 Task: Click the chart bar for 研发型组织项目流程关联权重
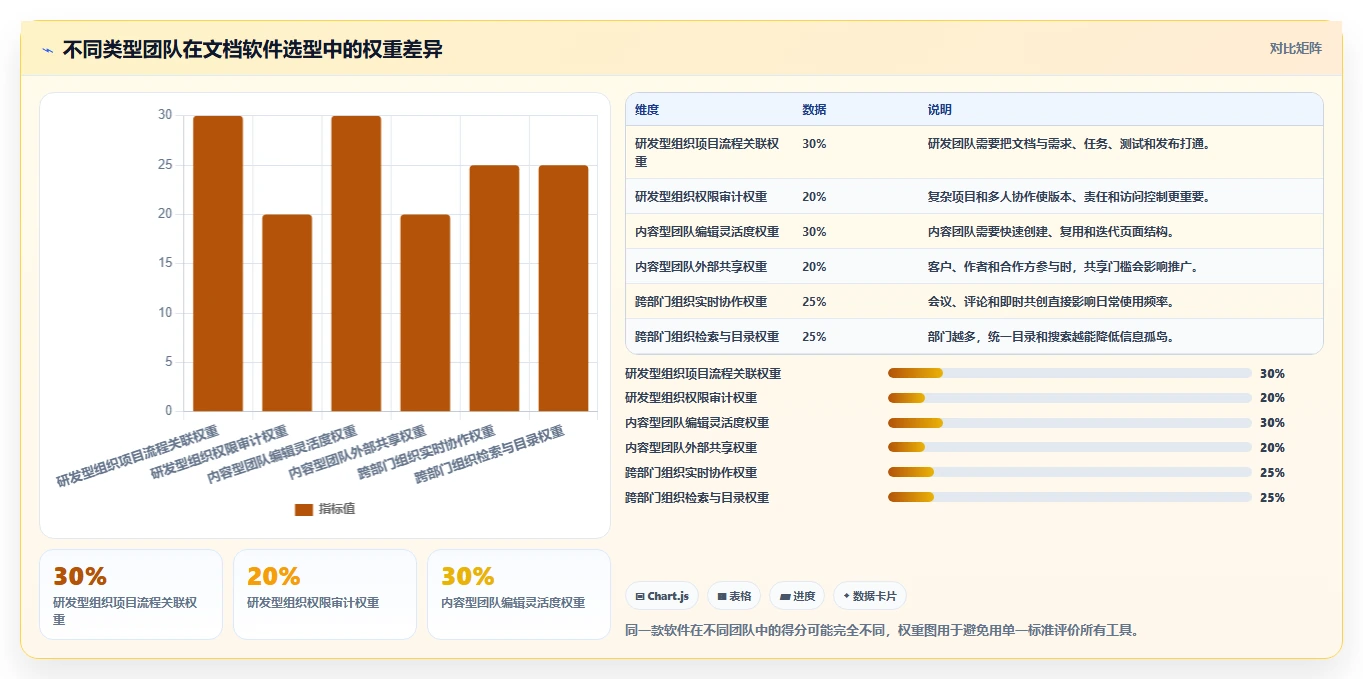point(218,263)
